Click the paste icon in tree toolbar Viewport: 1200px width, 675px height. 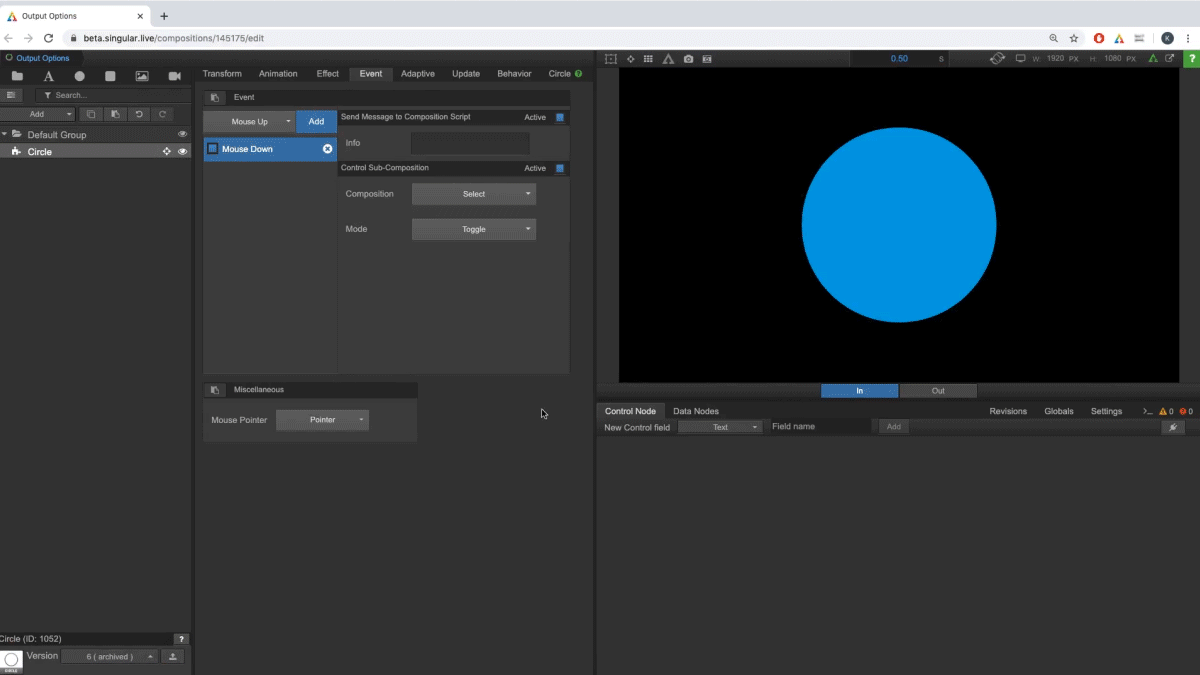115,114
